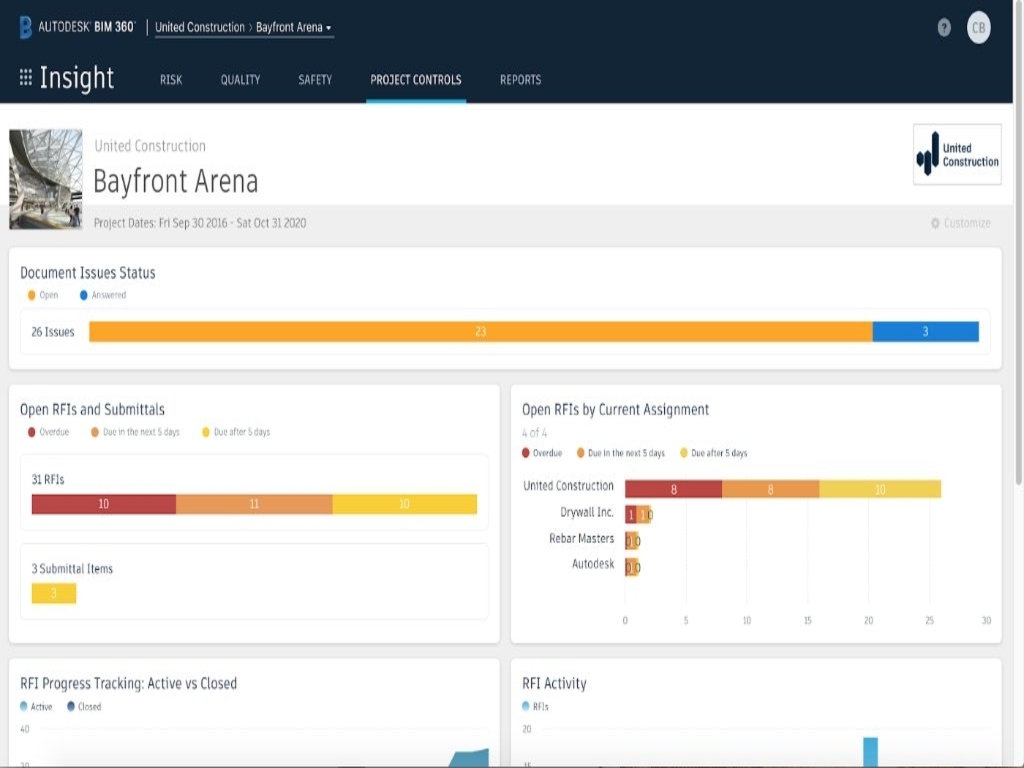Open the Bayfront Arena project dropdown
1024x768 pixels.
(293, 27)
